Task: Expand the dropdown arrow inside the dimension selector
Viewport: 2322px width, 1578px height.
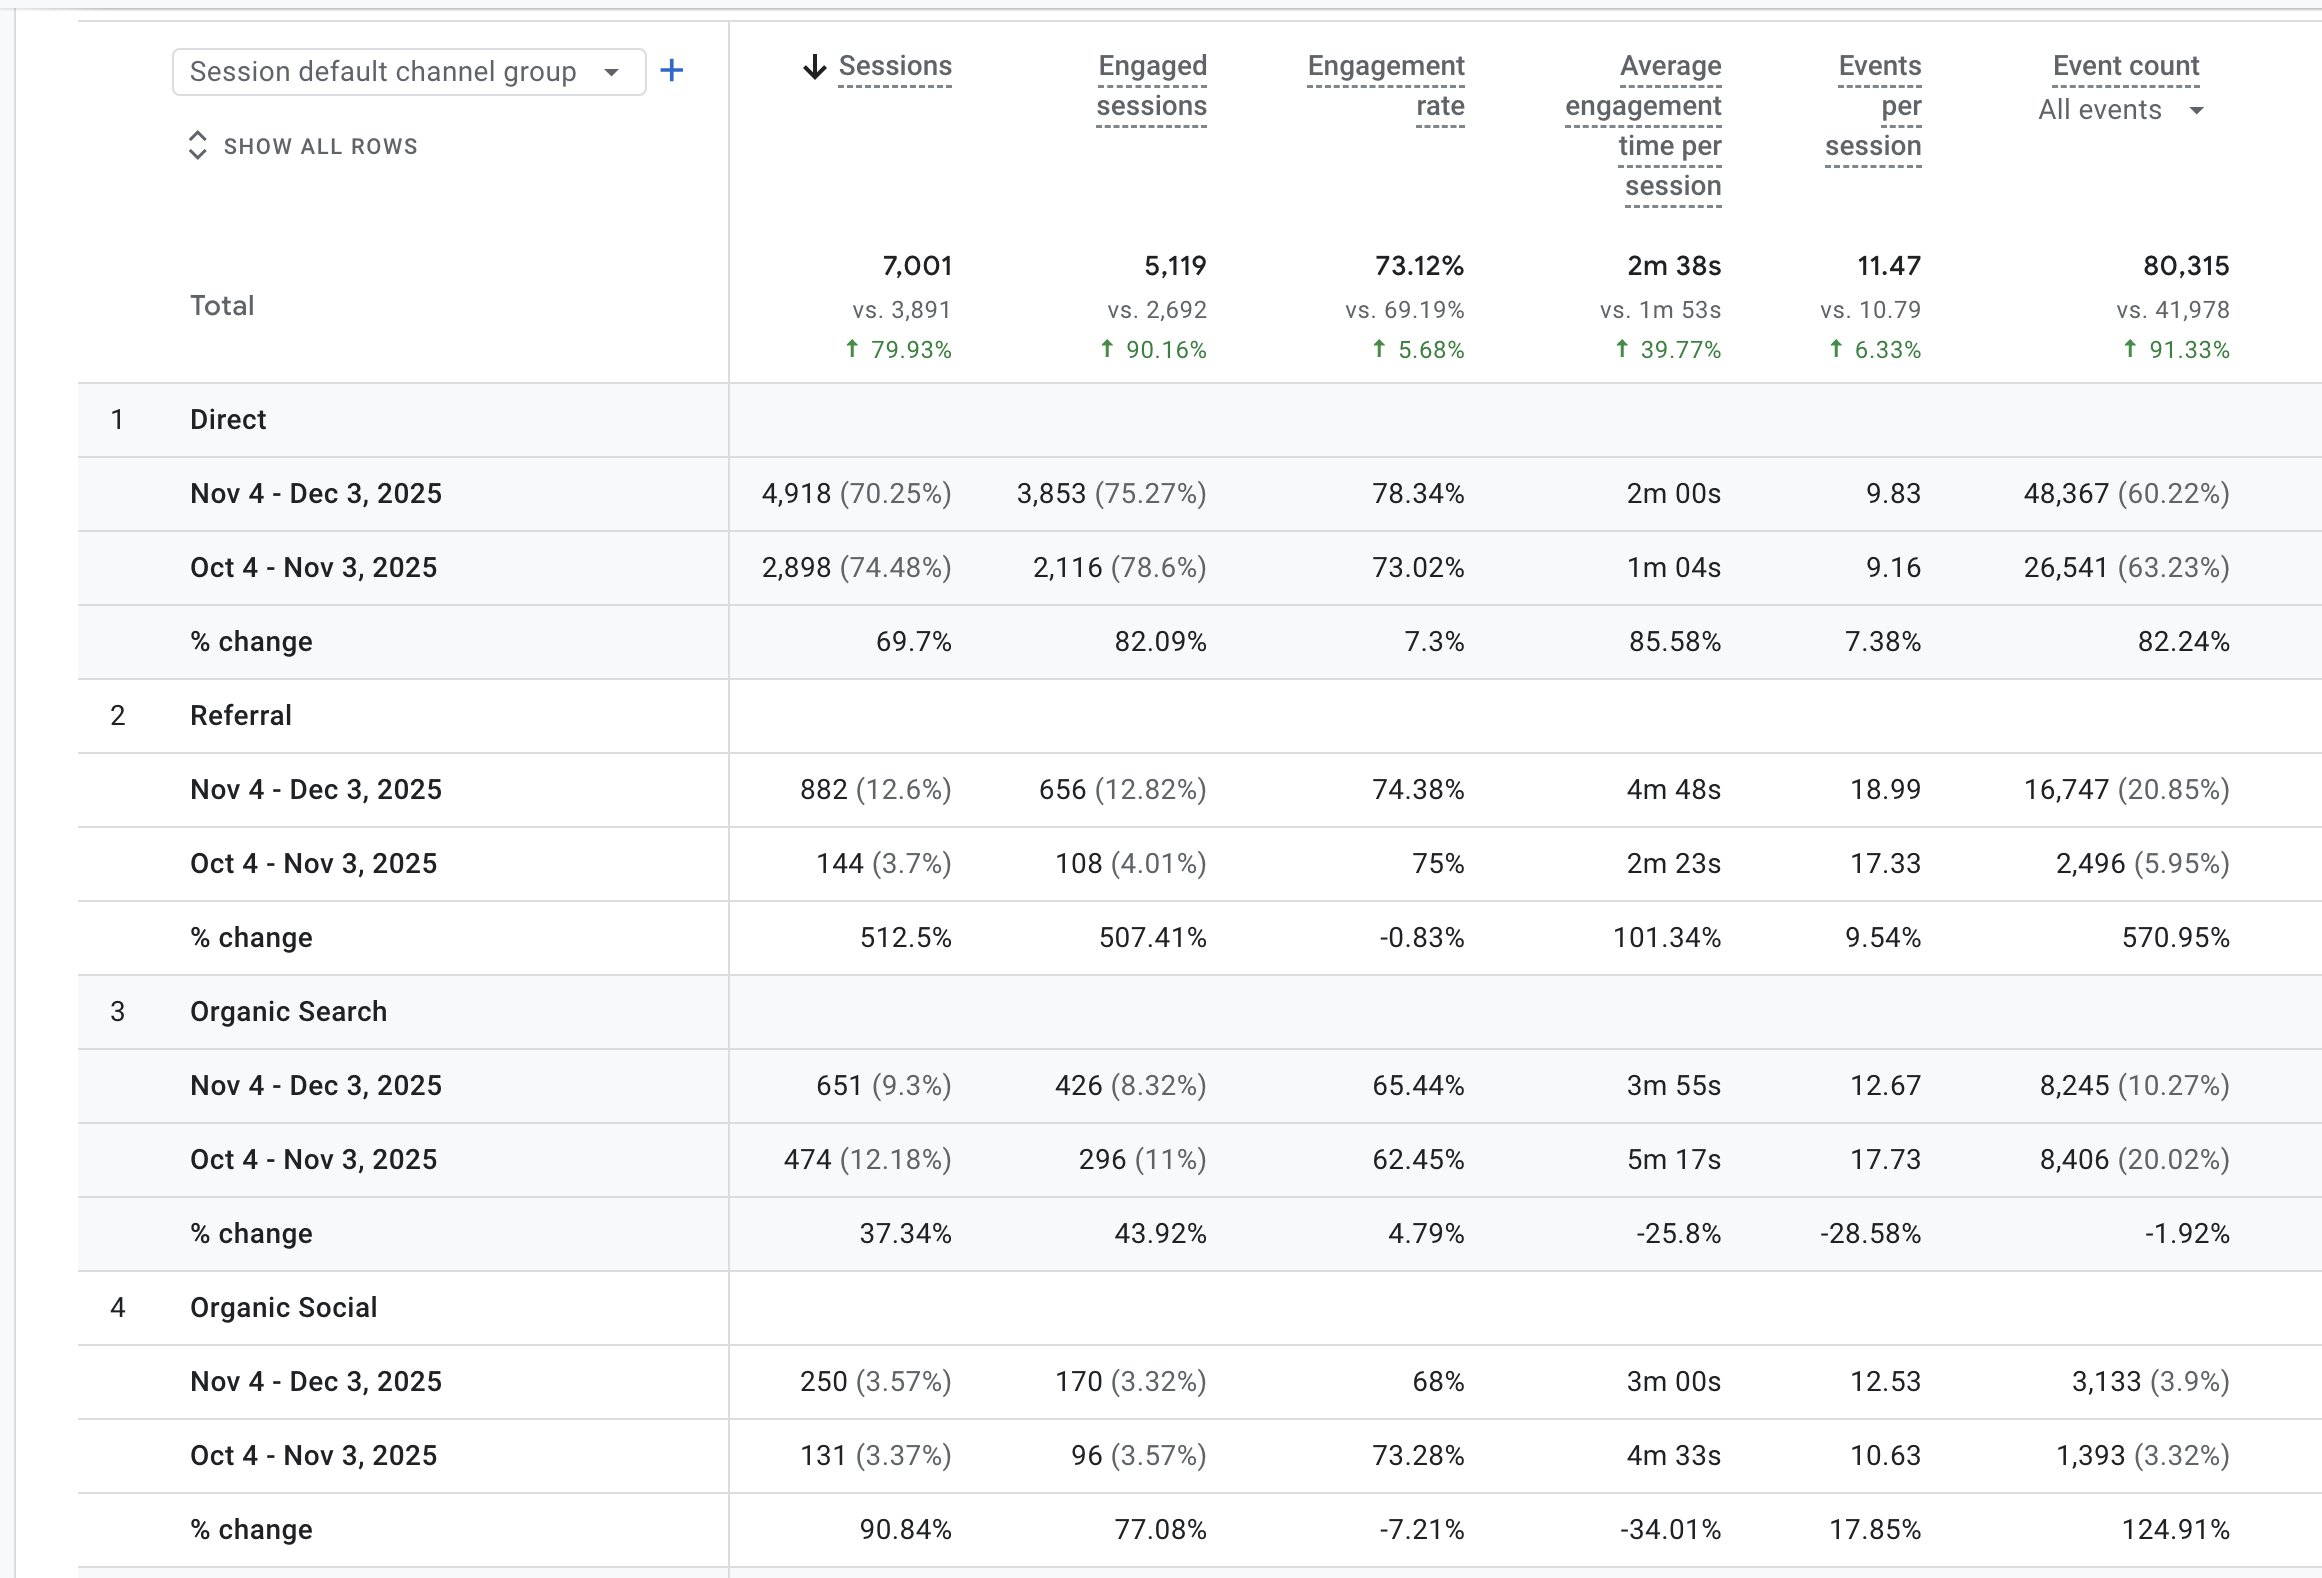Action: pos(611,71)
